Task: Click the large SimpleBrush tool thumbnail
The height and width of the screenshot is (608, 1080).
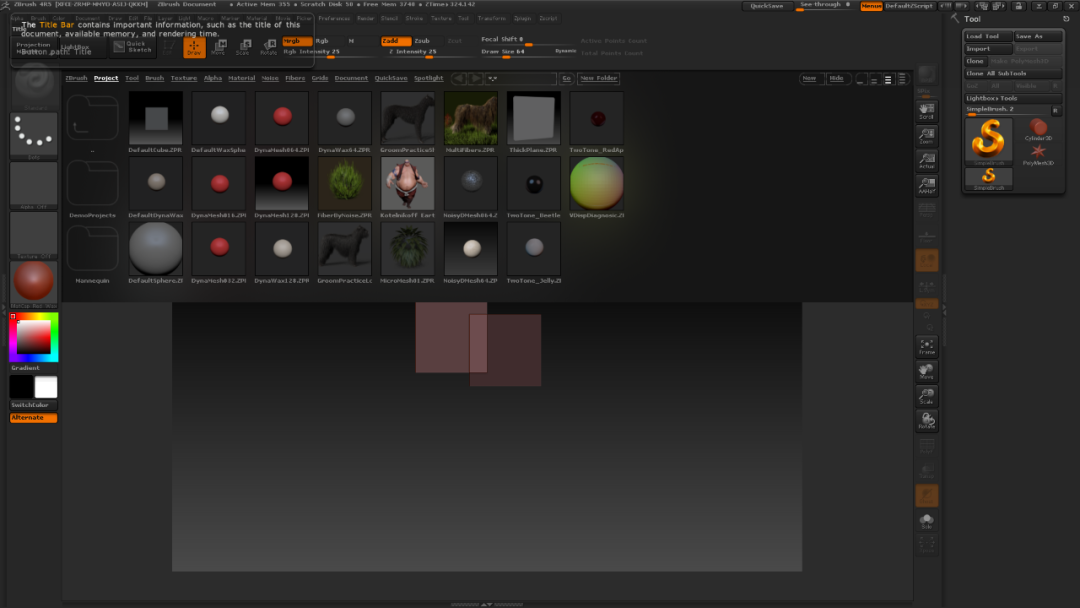Action: pyautogui.click(x=988, y=141)
